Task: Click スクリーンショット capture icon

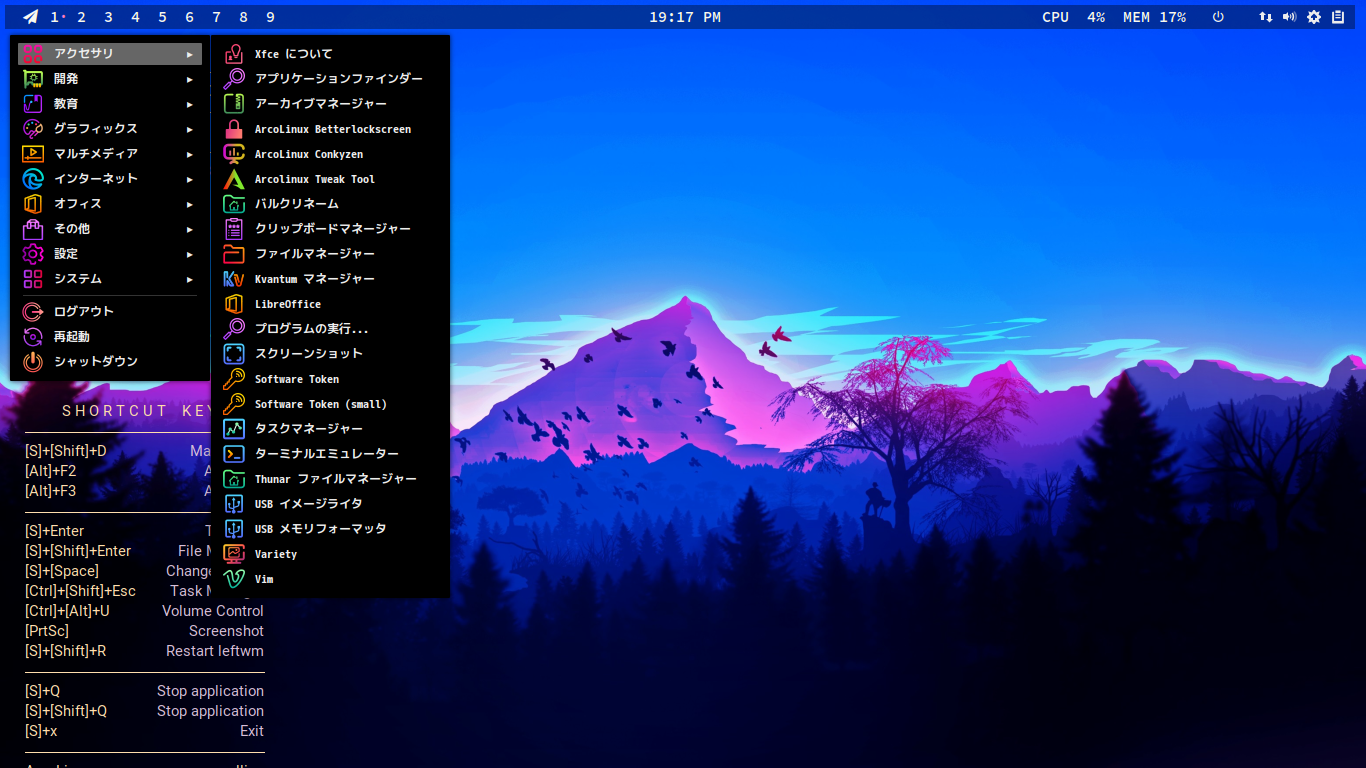Action: (234, 354)
